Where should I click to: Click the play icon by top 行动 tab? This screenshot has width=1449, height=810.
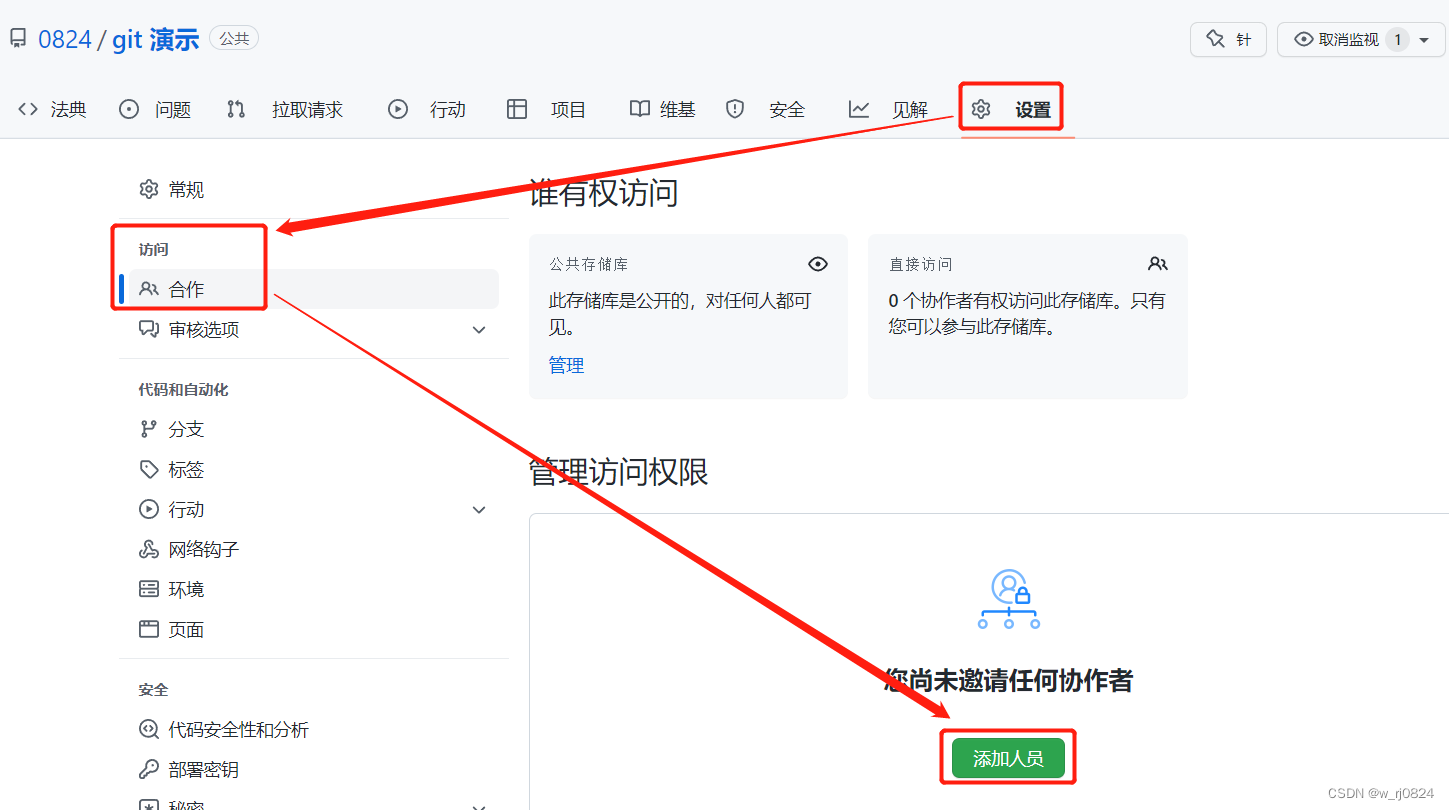coord(398,109)
